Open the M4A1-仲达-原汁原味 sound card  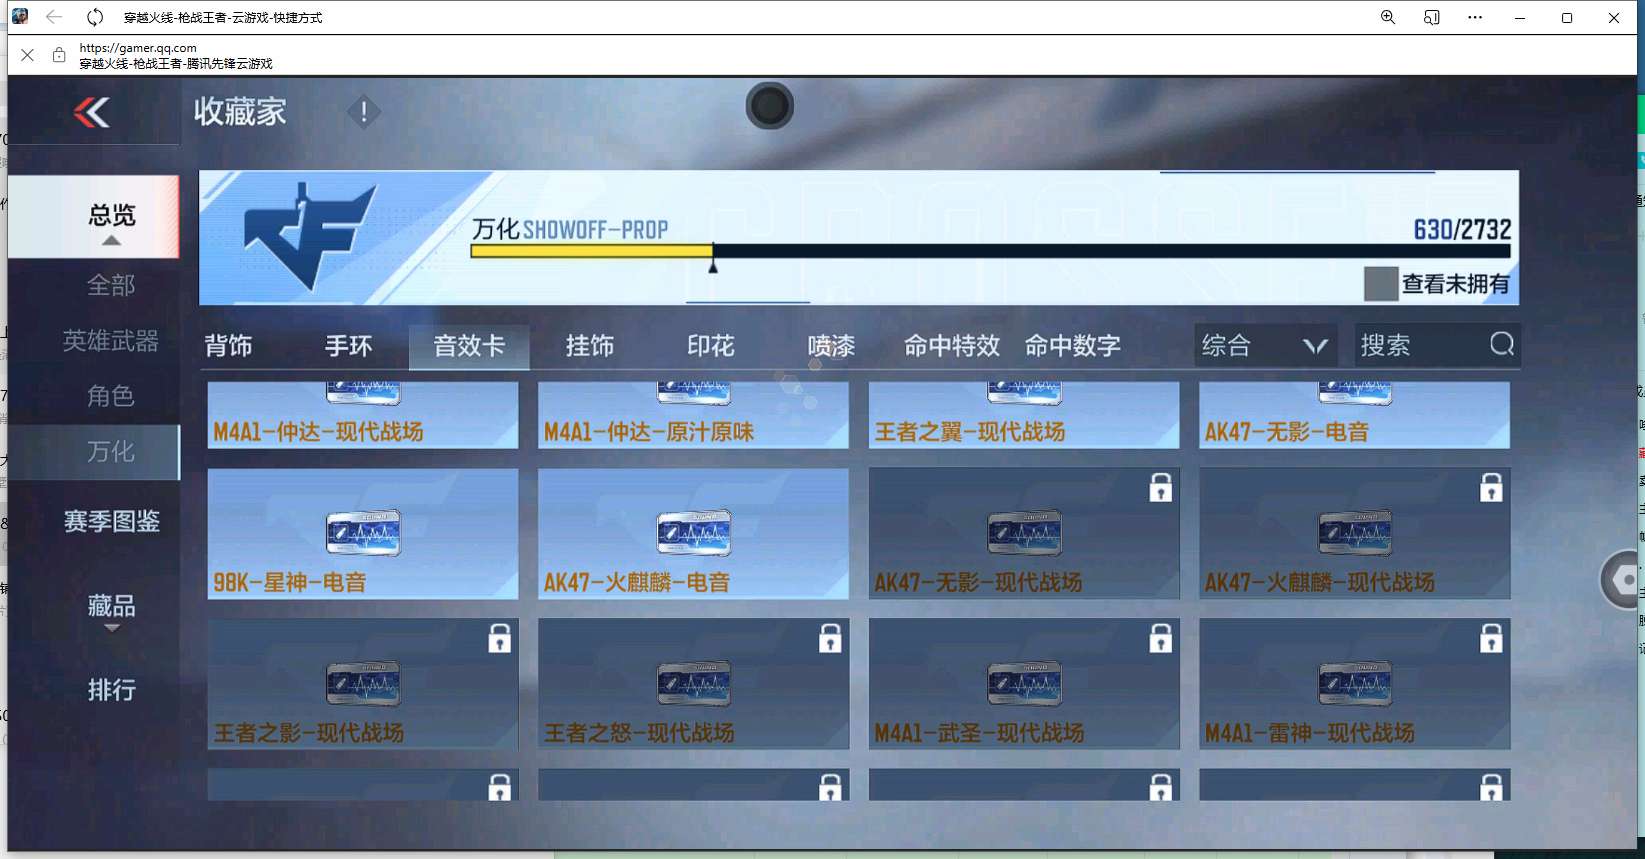pyautogui.click(x=693, y=415)
